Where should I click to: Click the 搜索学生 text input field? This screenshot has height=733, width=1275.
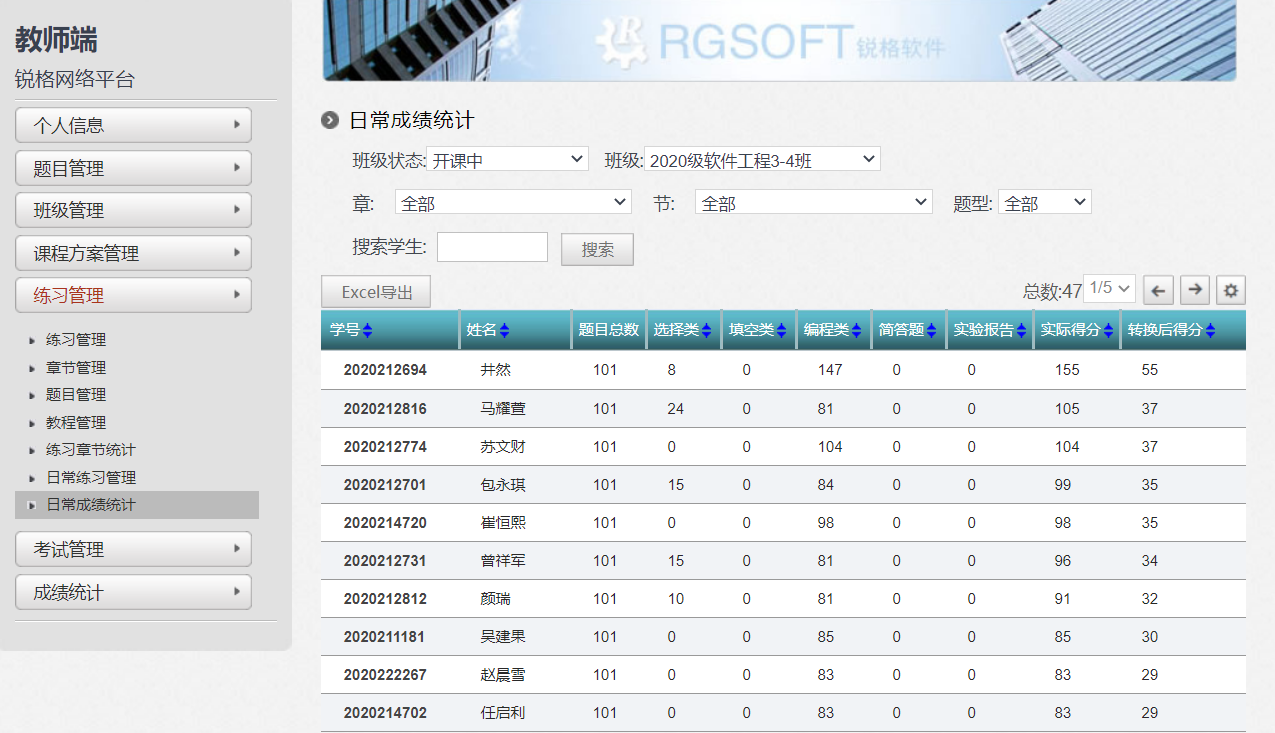[x=492, y=247]
